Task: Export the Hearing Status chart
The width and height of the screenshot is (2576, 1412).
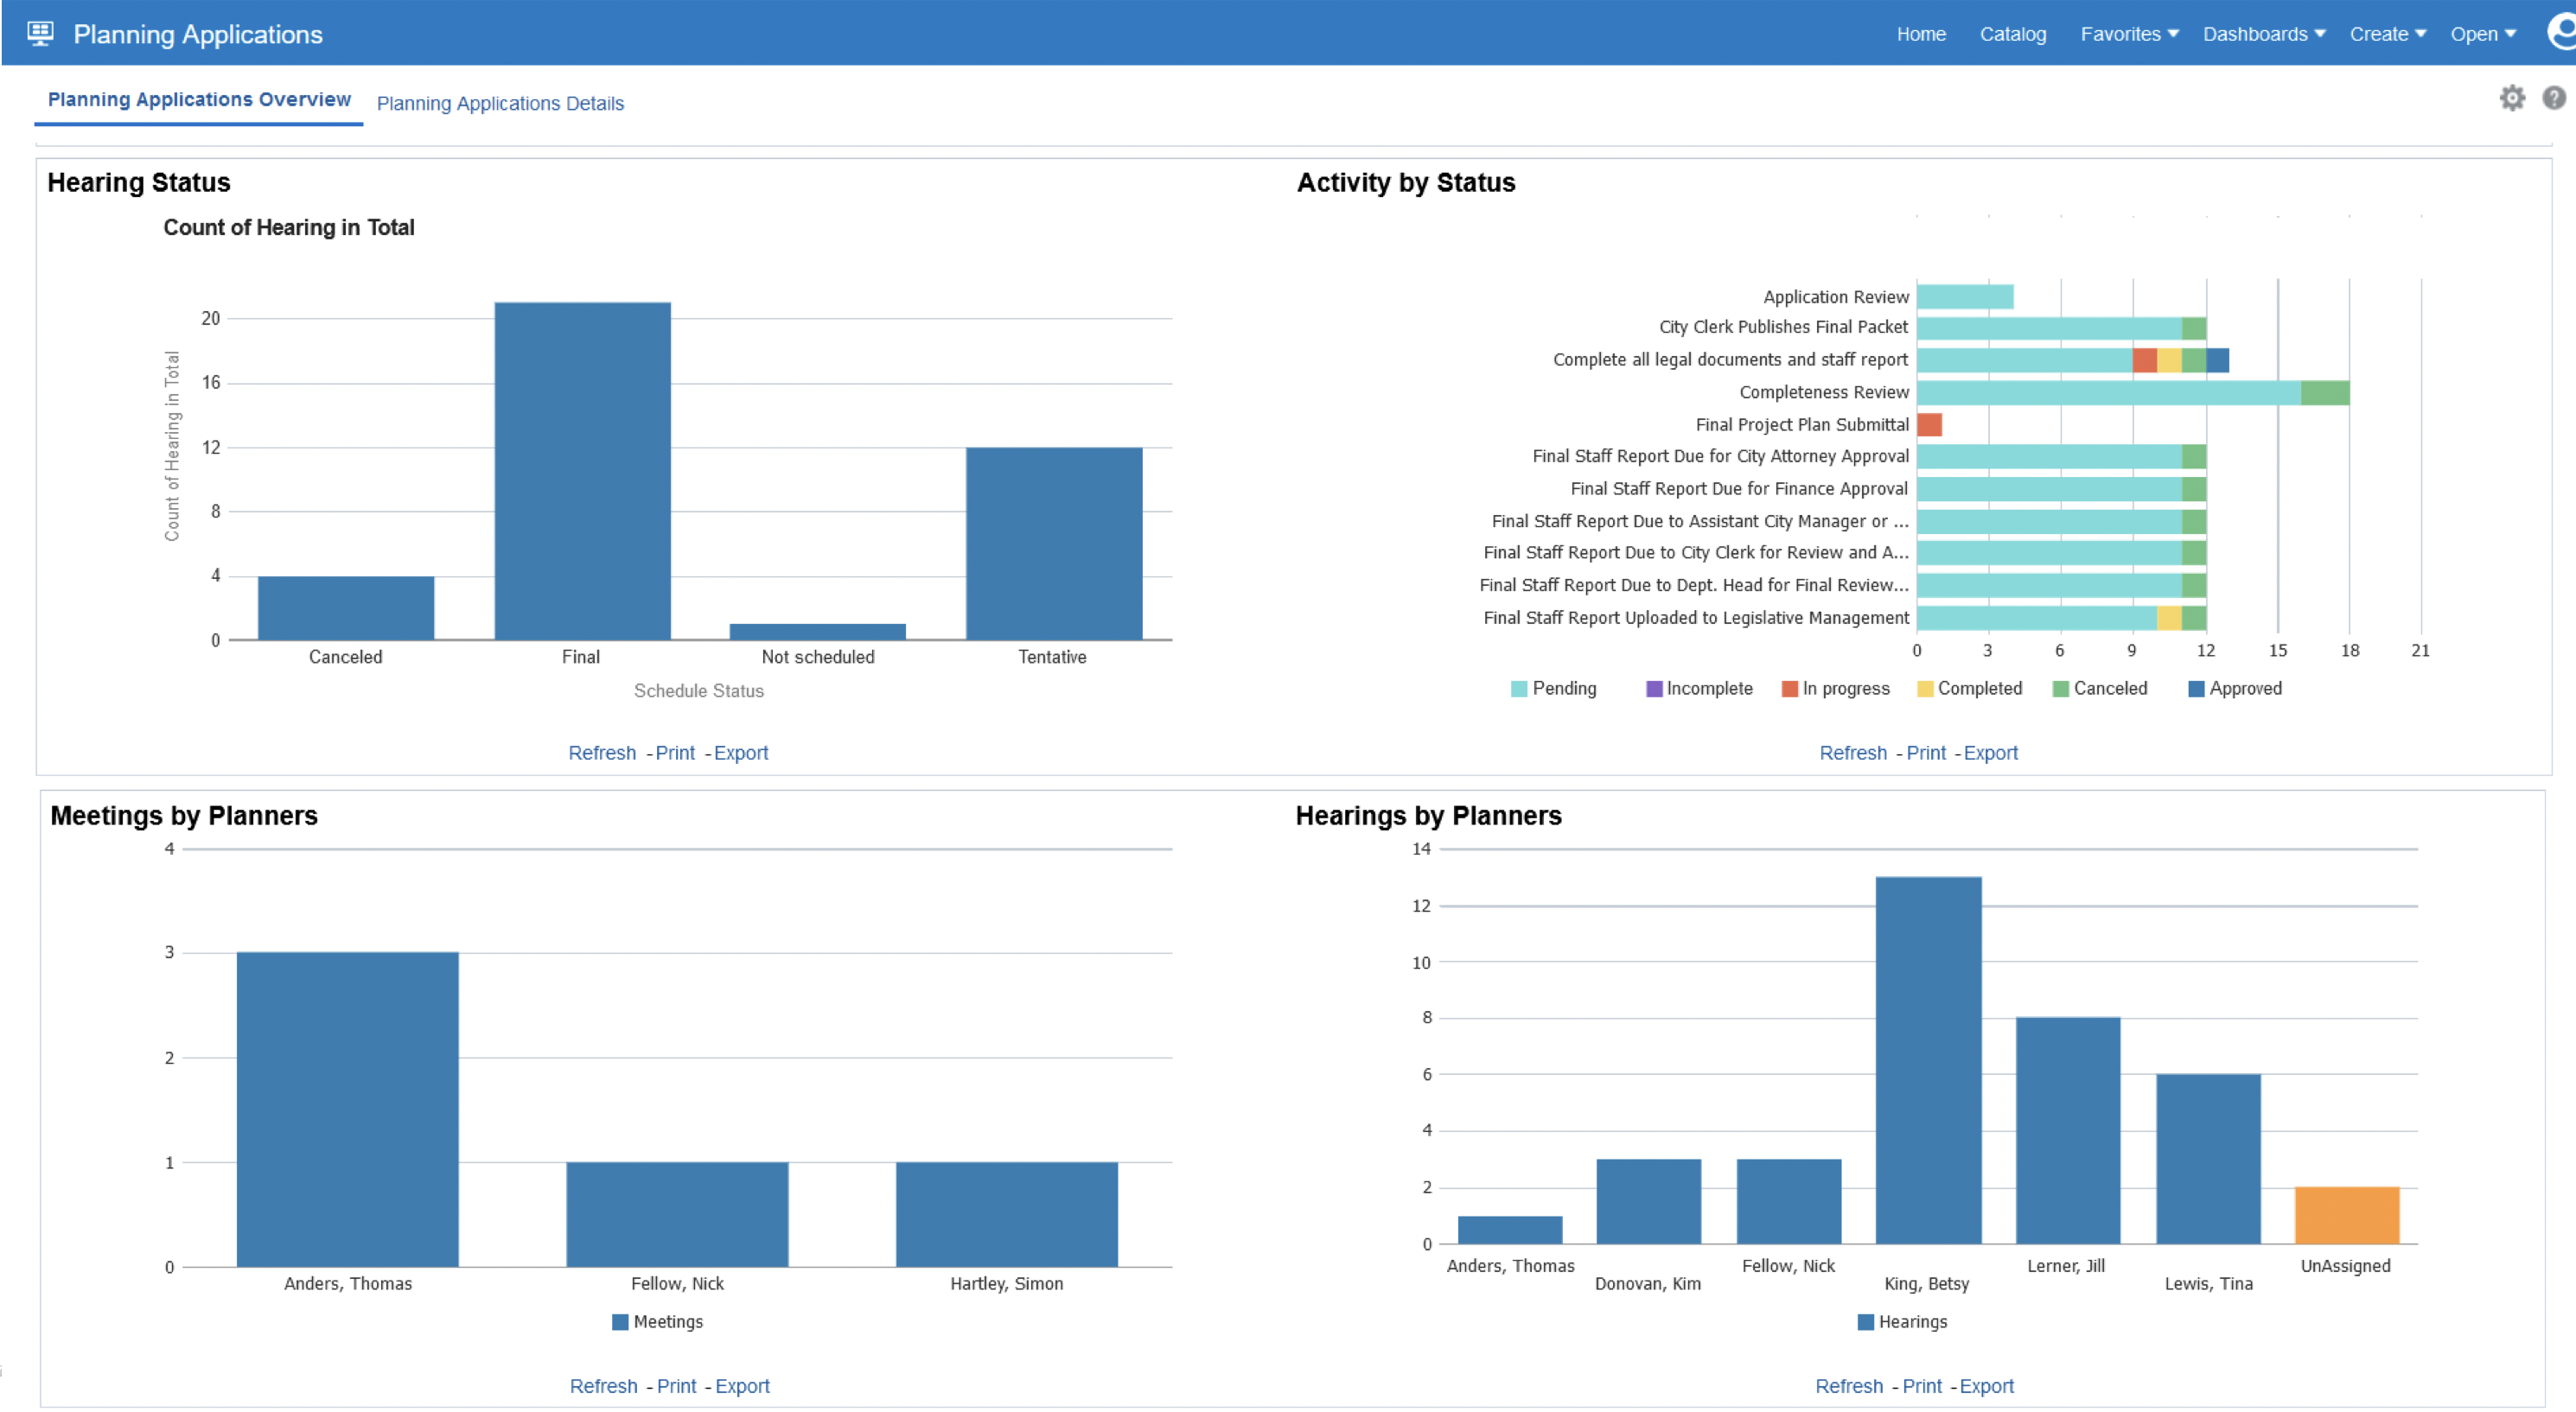Action: coord(741,752)
